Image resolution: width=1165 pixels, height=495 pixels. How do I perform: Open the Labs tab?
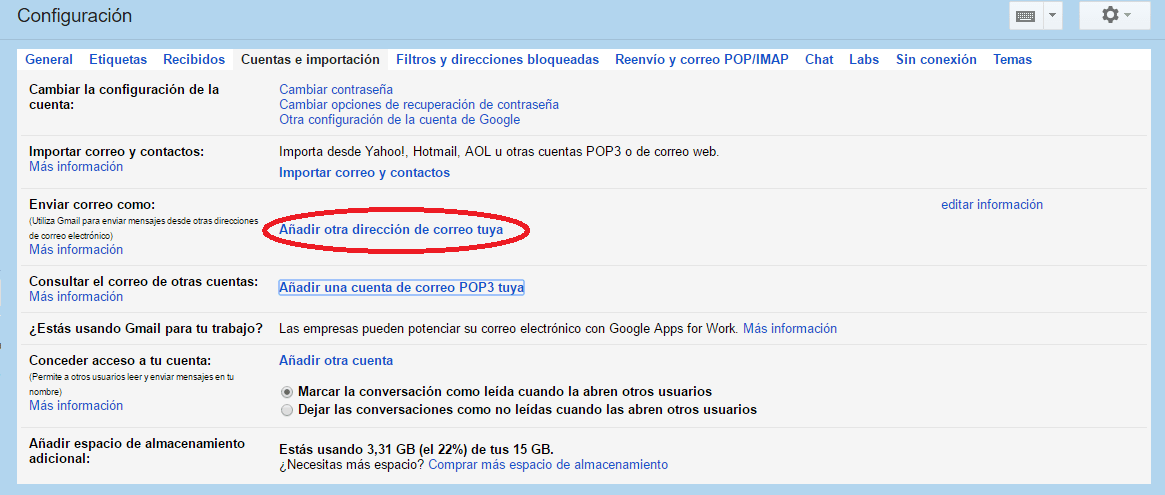coord(864,60)
